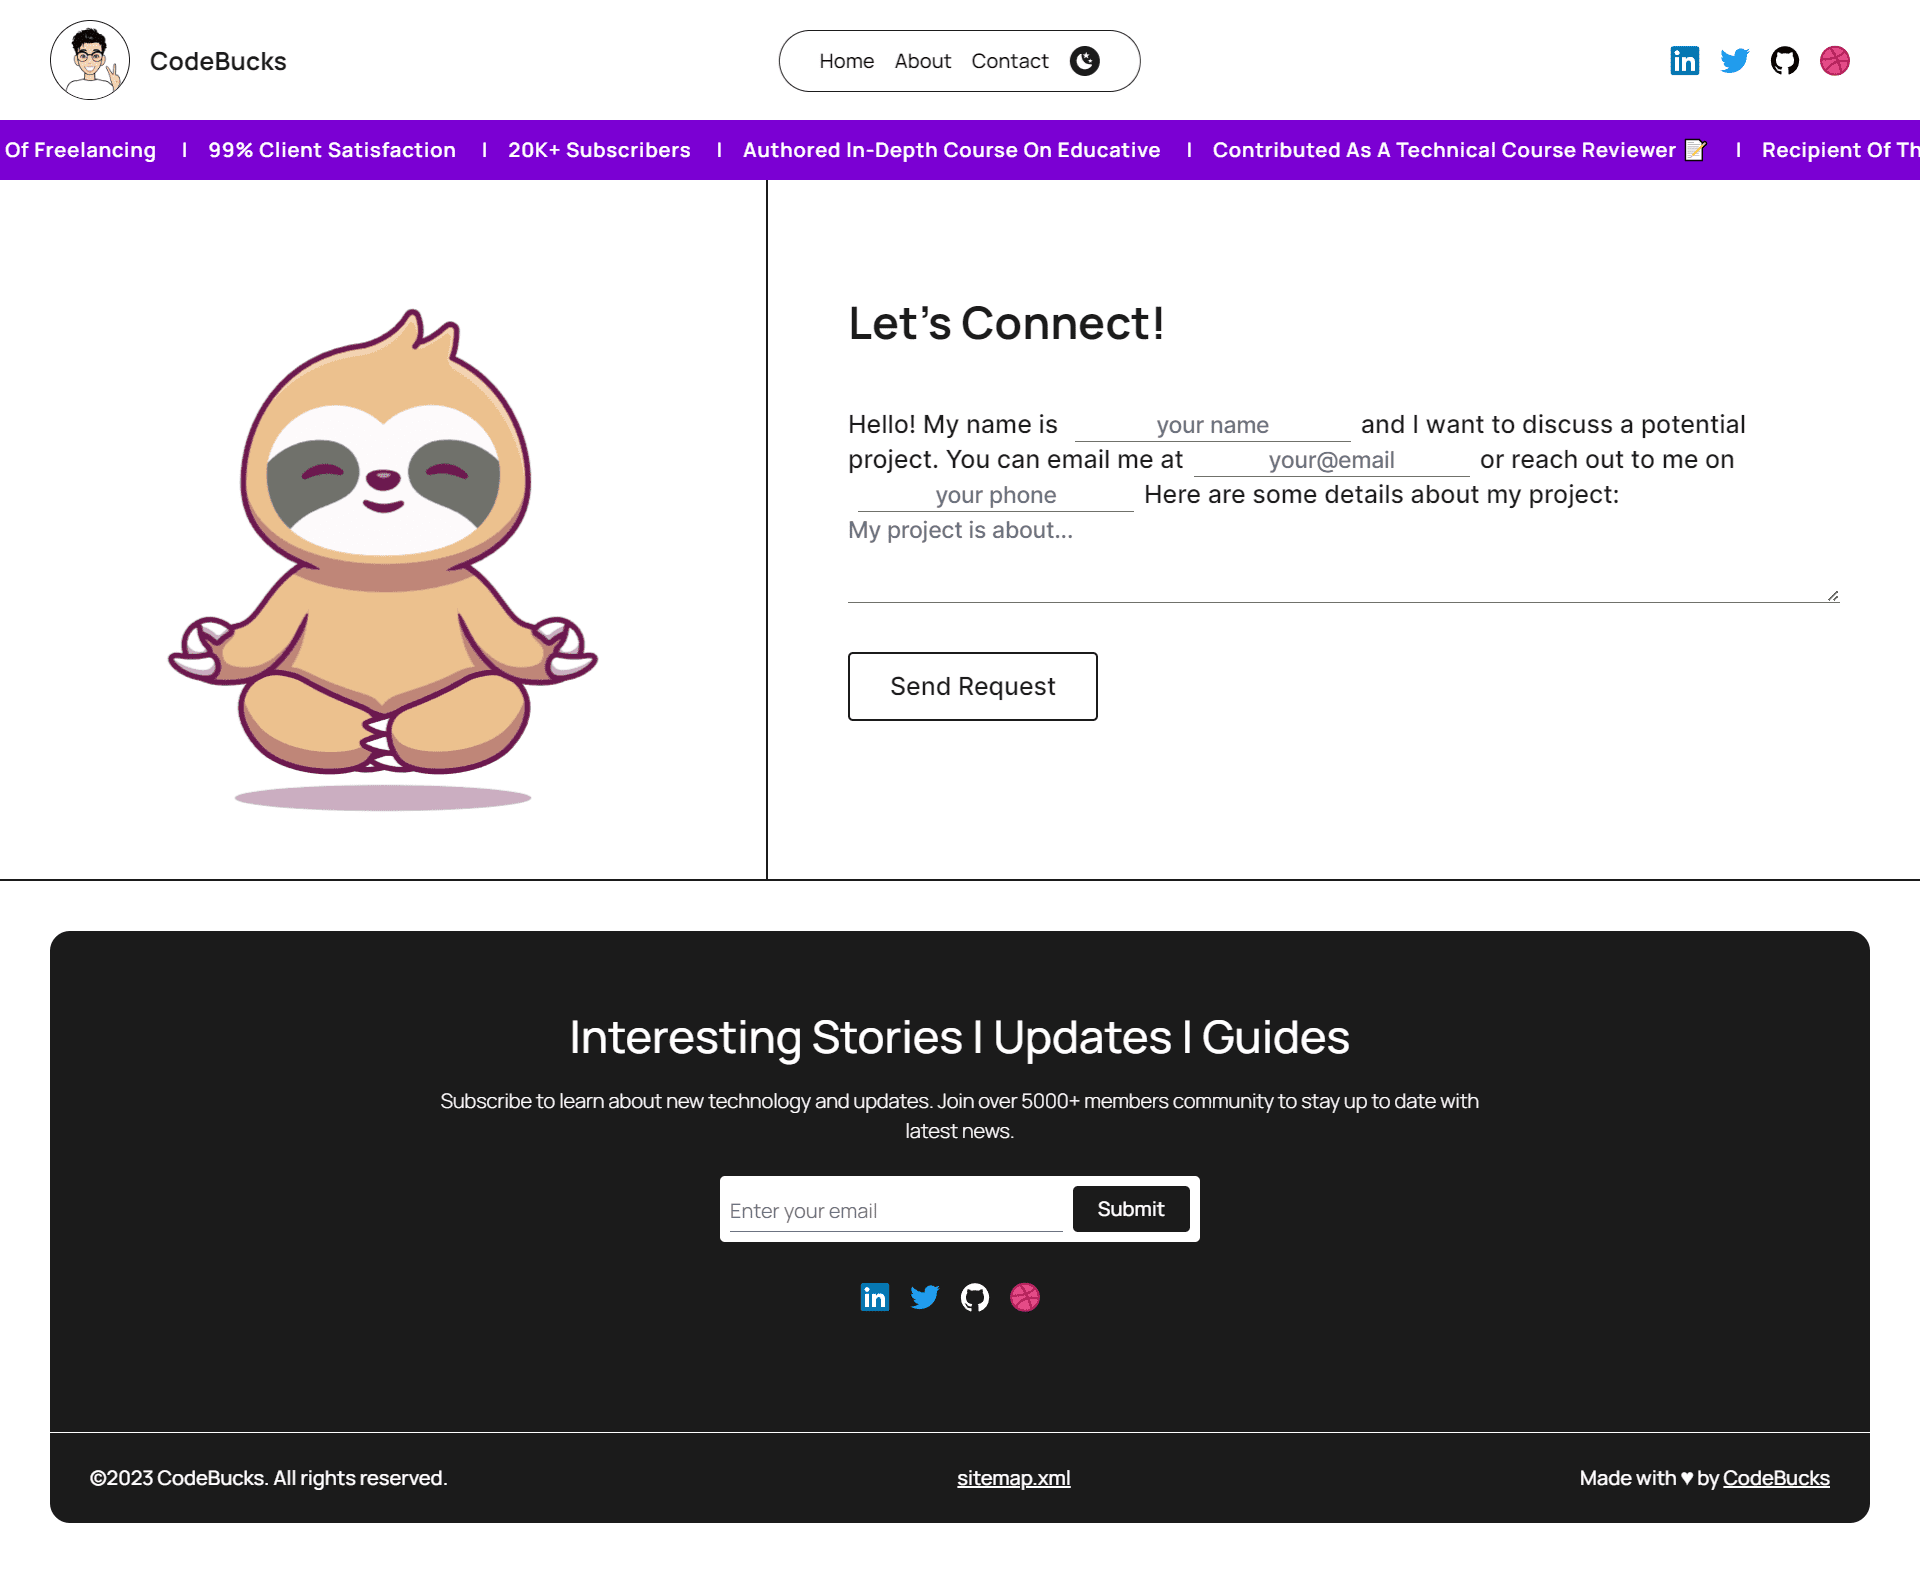
Task: Click the footer GitHub icon
Action: click(974, 1297)
